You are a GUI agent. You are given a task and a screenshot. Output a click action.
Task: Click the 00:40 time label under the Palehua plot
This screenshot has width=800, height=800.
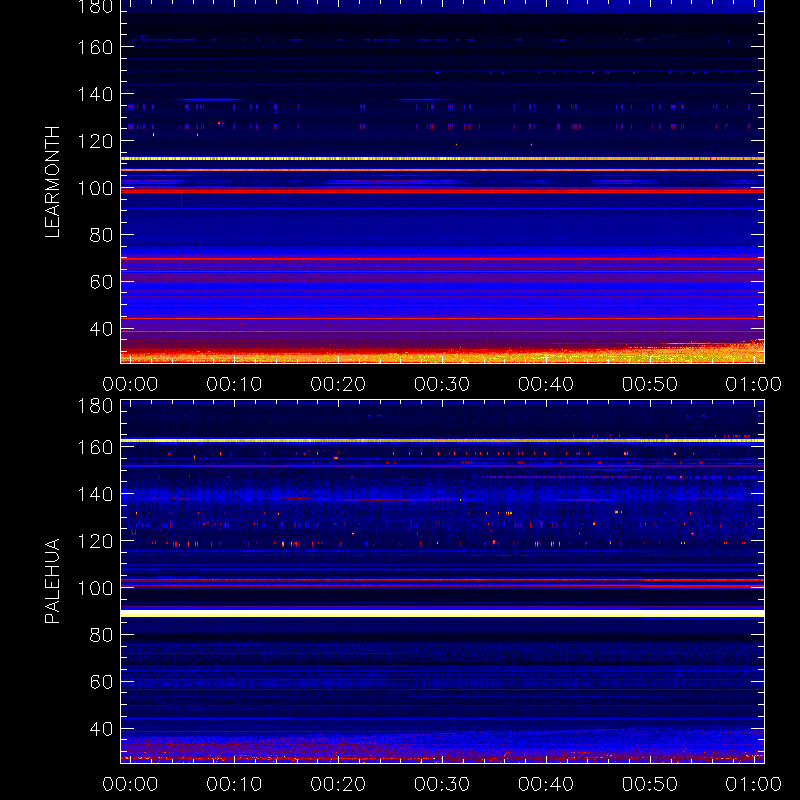[x=546, y=784]
